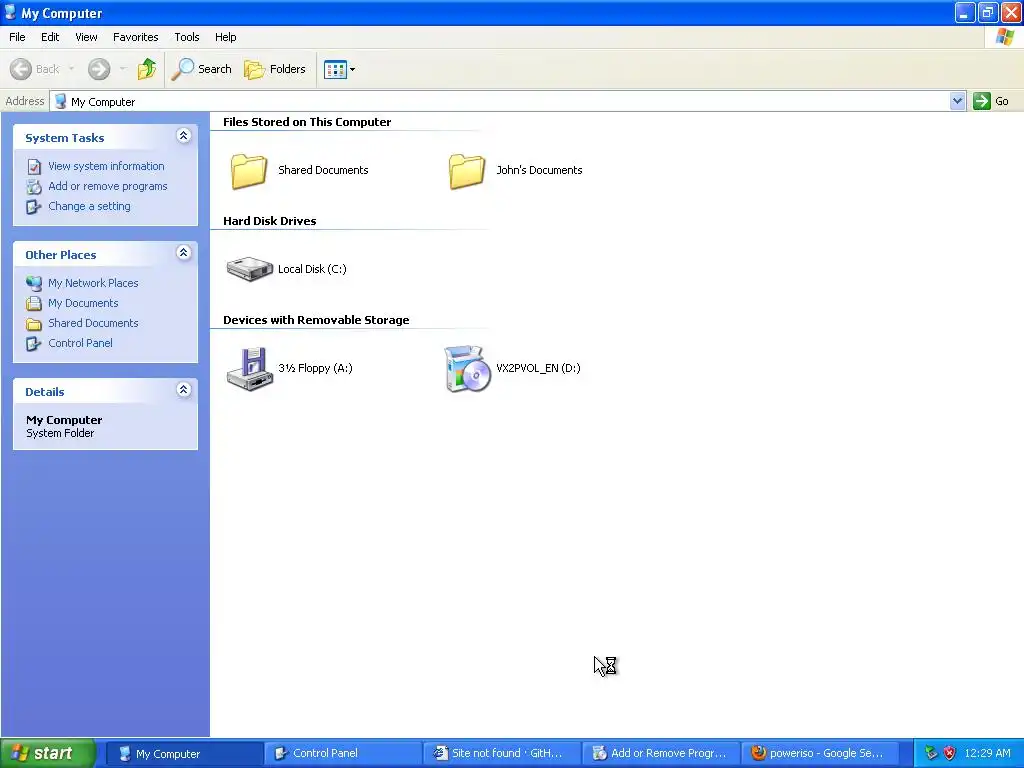Open Shared Documents link in Other Places
The image size is (1024, 768).
pos(93,323)
